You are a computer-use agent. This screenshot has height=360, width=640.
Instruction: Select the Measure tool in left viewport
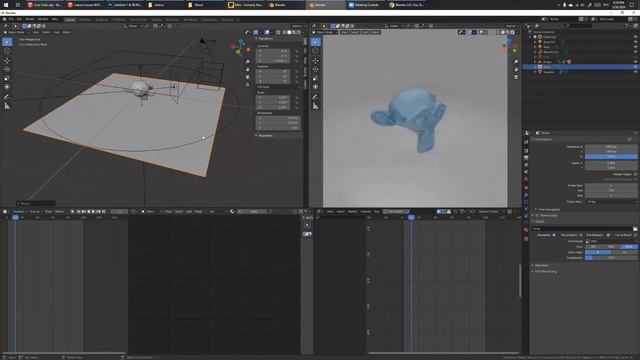[x=7, y=106]
